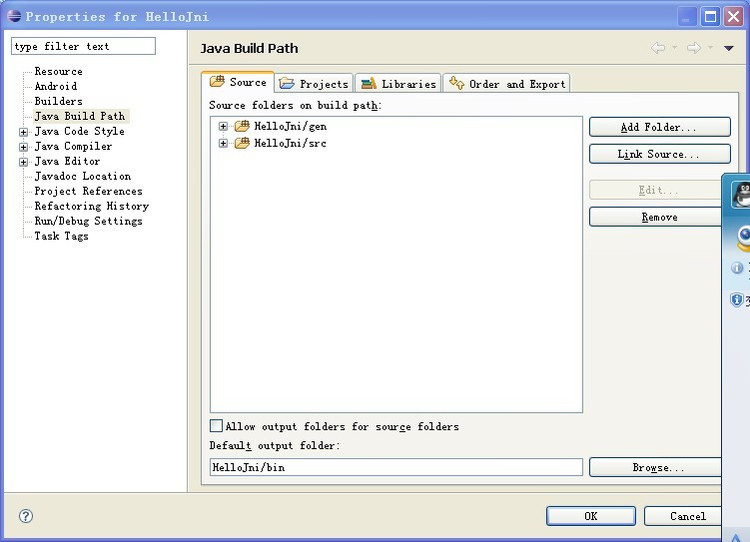Click the shield icon in side window
750x542 pixels.
tap(737, 300)
